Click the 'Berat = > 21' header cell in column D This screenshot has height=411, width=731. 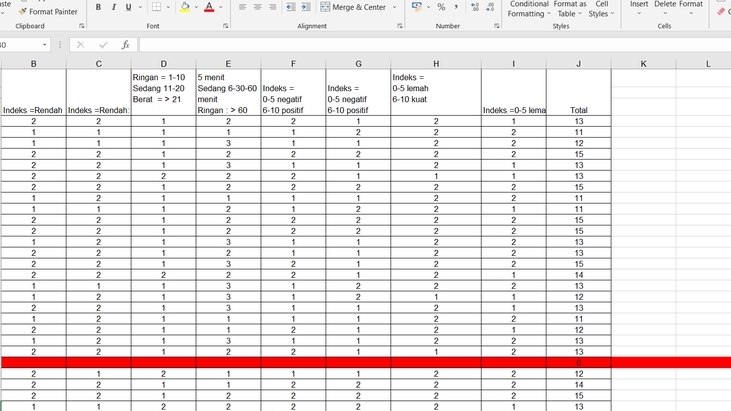(x=164, y=92)
